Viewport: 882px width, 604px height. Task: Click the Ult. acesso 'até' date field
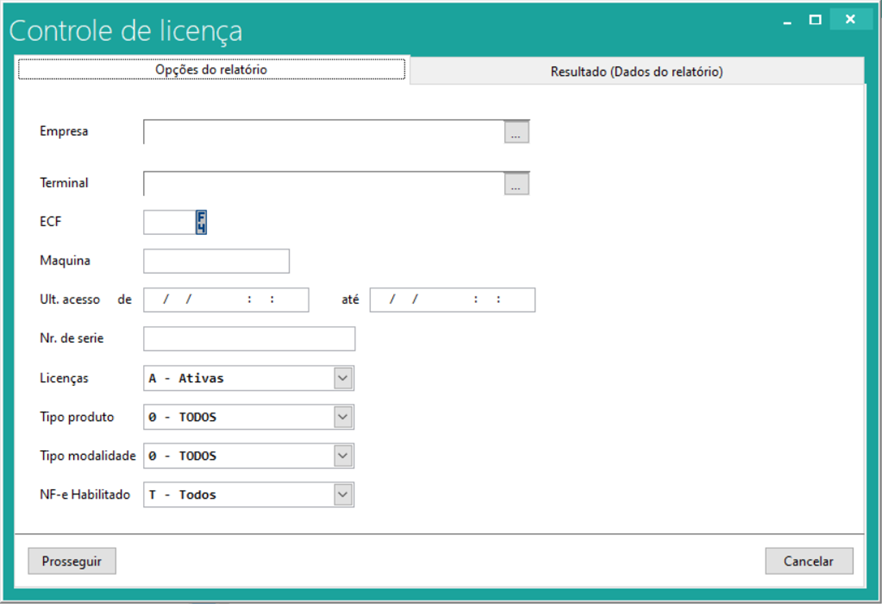pyautogui.click(x=452, y=300)
